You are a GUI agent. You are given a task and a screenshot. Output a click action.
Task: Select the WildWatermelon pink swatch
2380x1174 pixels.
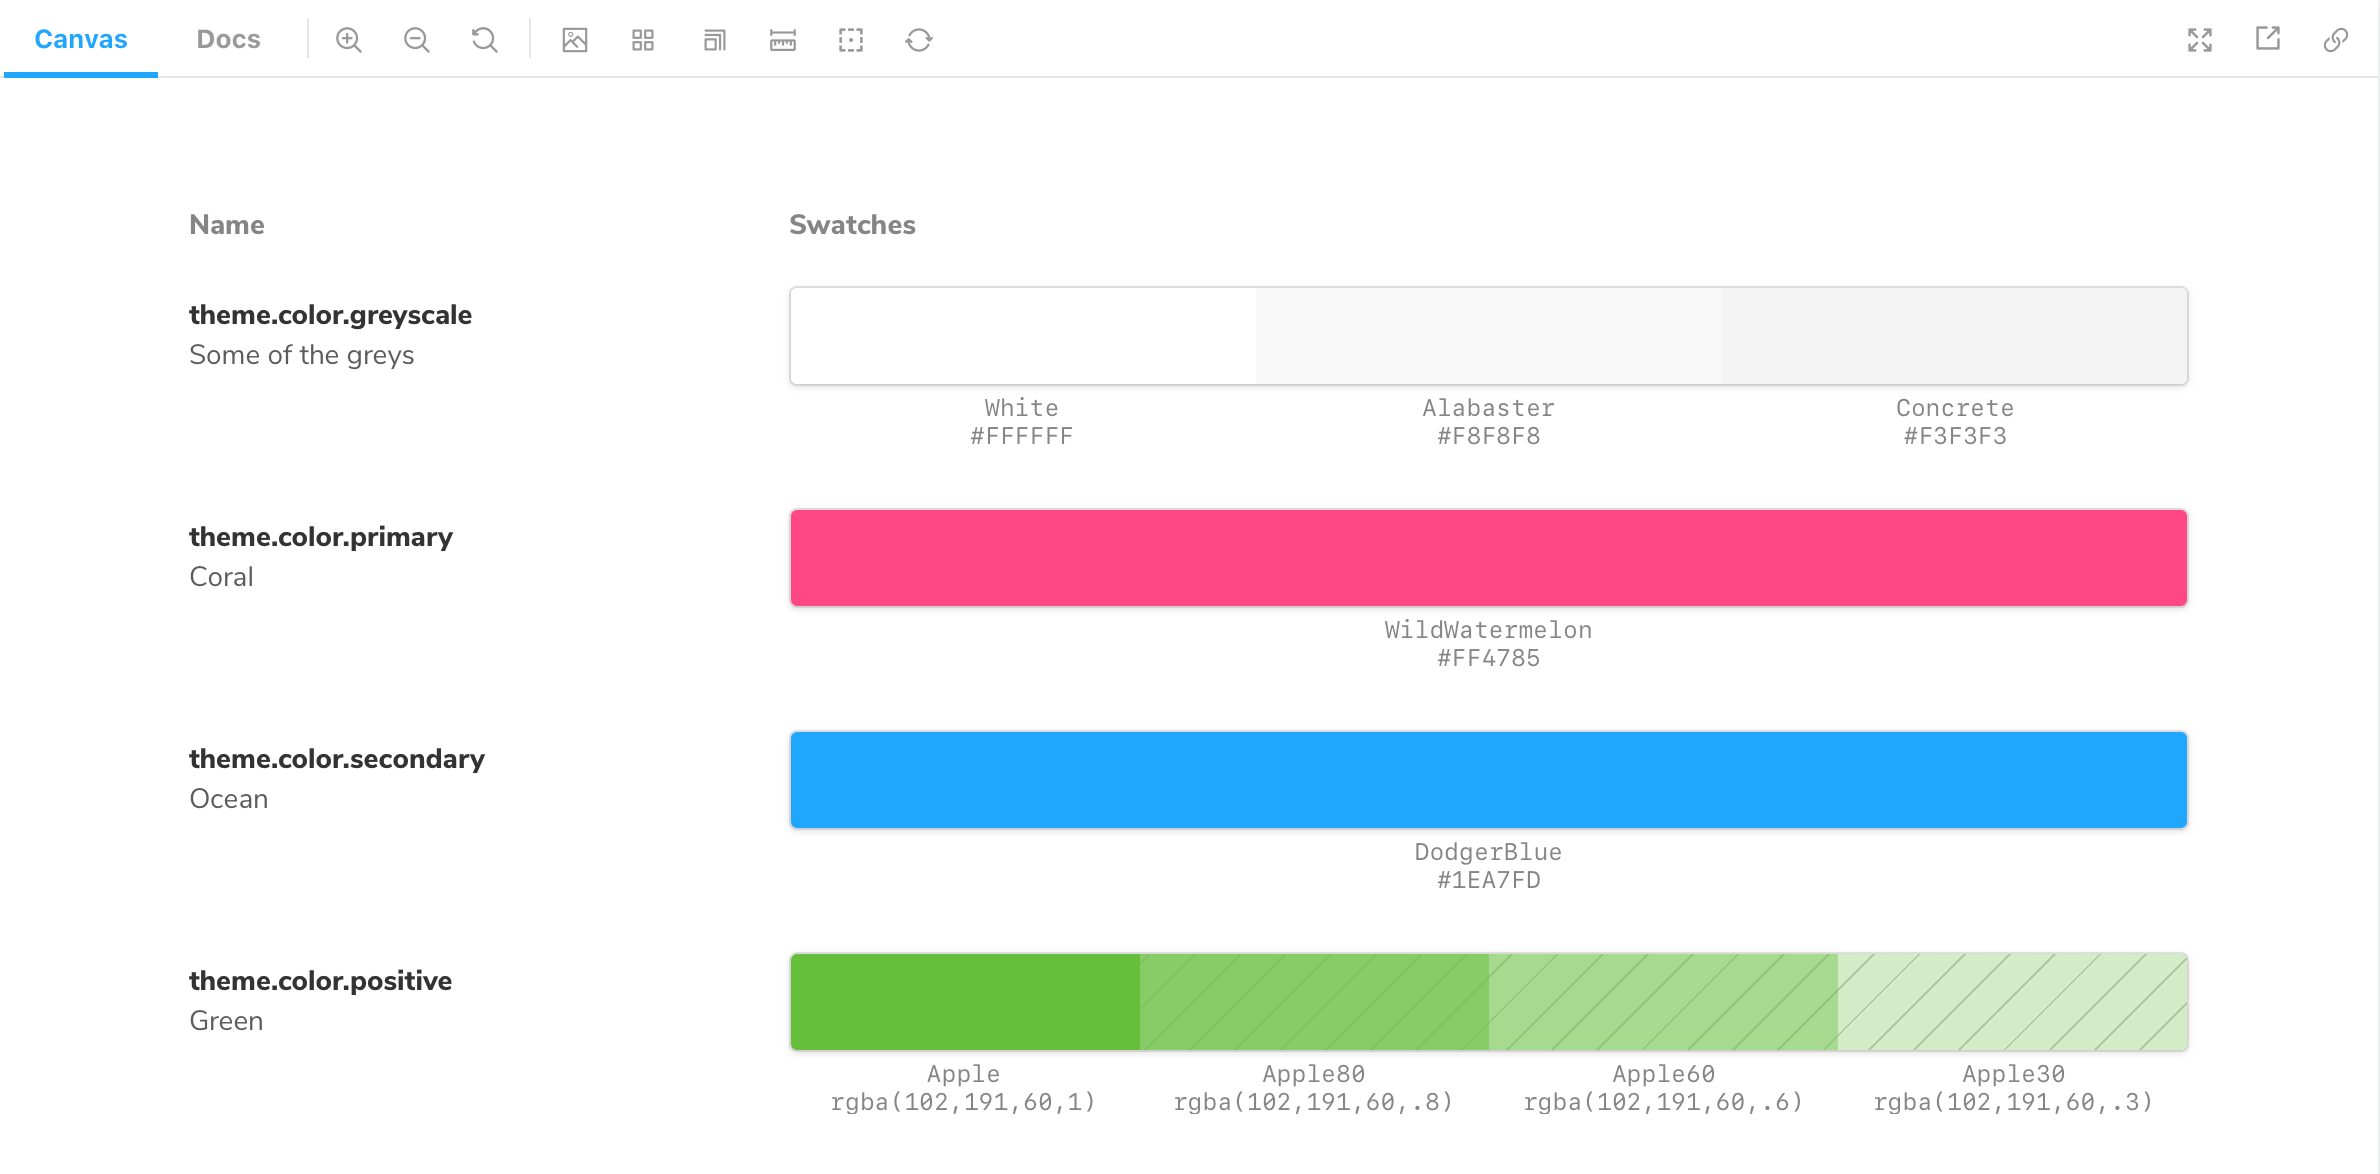pyautogui.click(x=1489, y=558)
